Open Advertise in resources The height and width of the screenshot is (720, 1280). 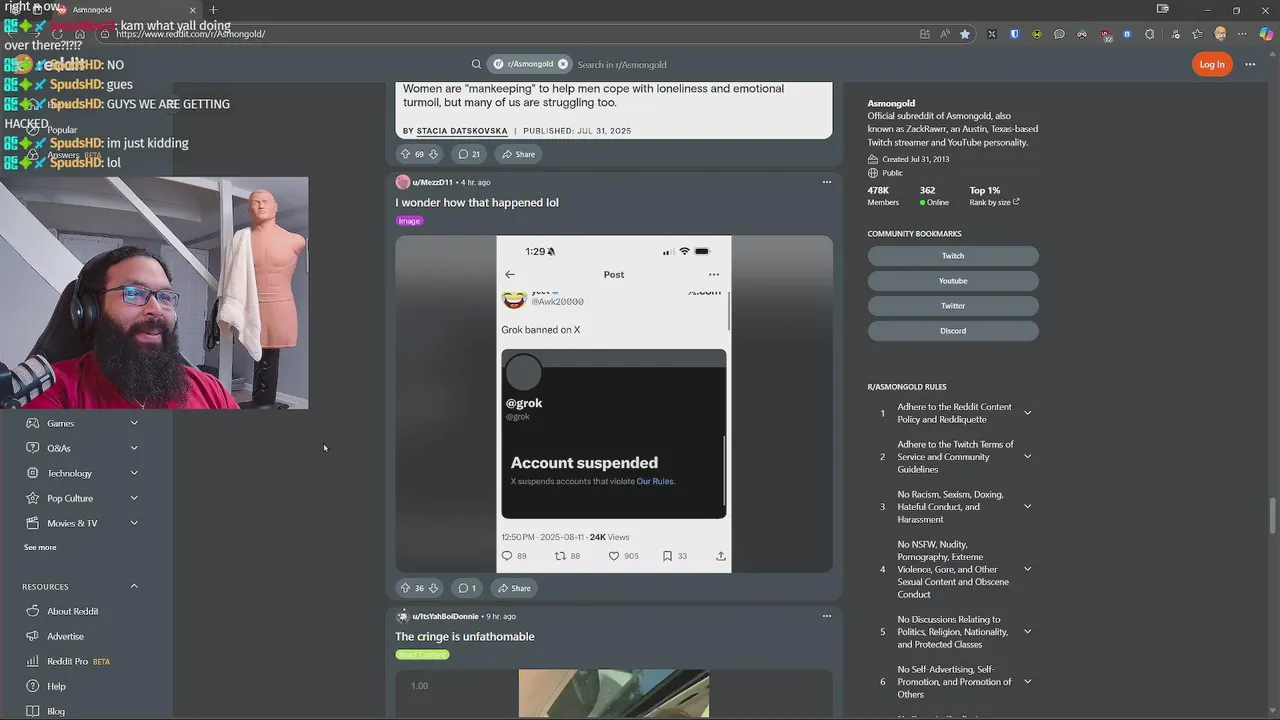65,636
